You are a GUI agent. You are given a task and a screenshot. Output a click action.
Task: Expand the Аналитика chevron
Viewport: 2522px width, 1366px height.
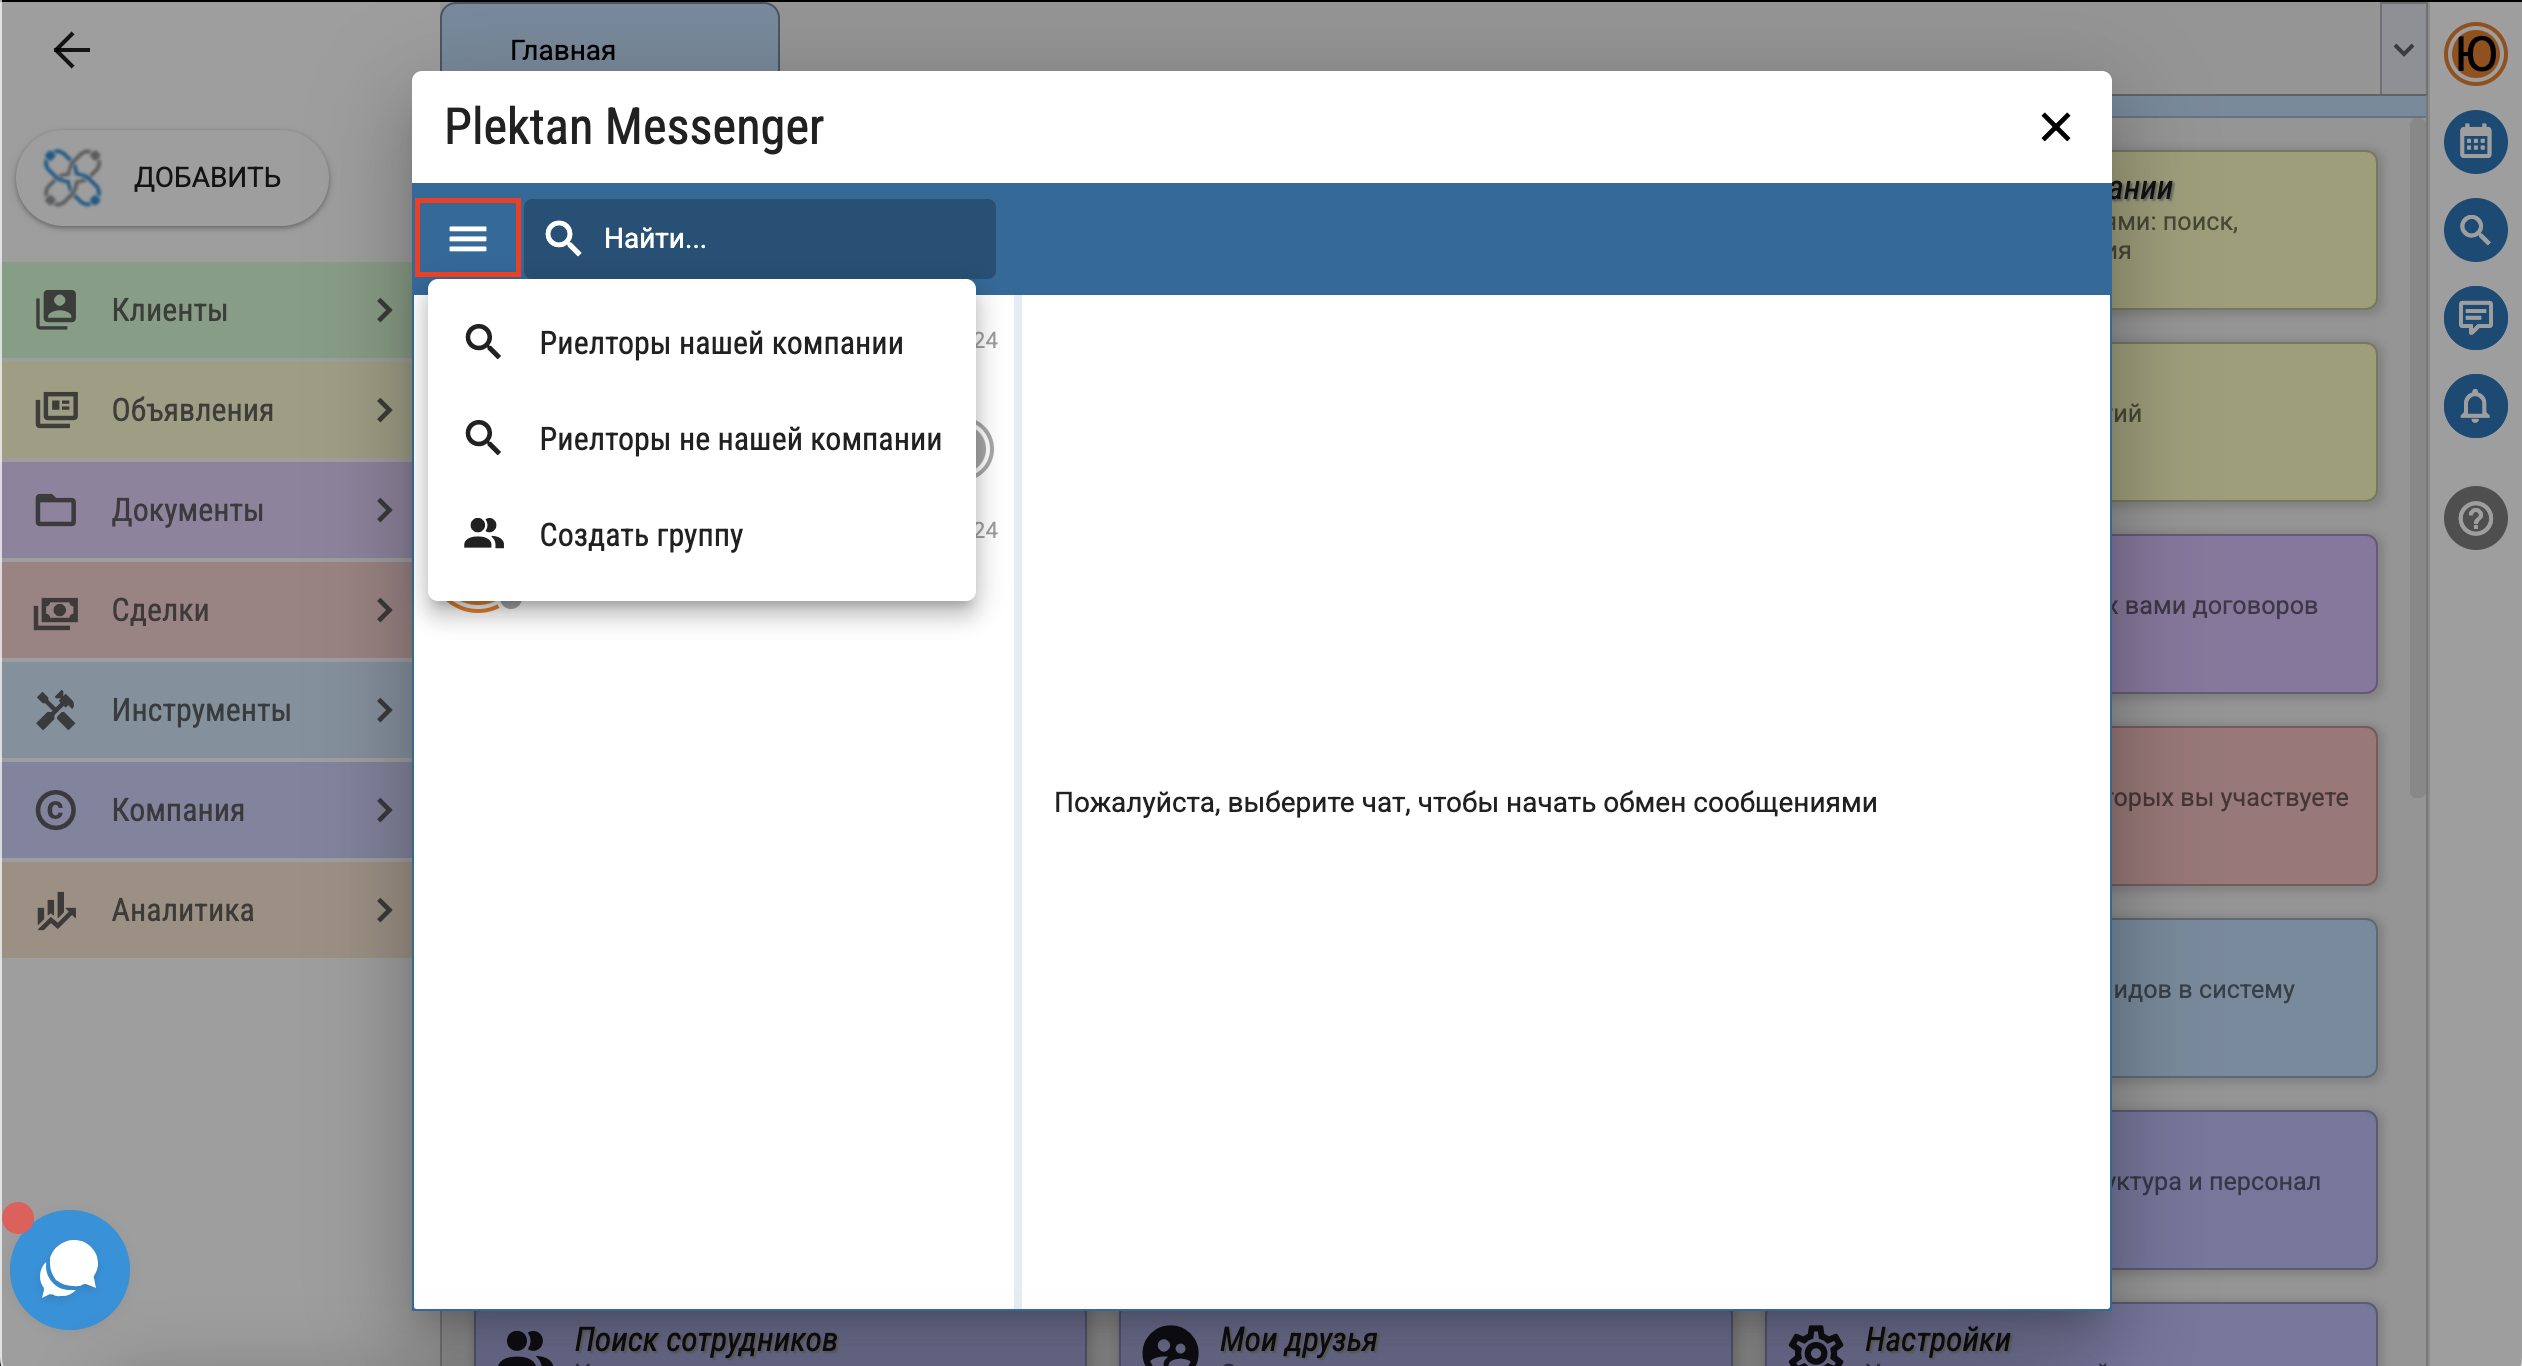(x=384, y=910)
